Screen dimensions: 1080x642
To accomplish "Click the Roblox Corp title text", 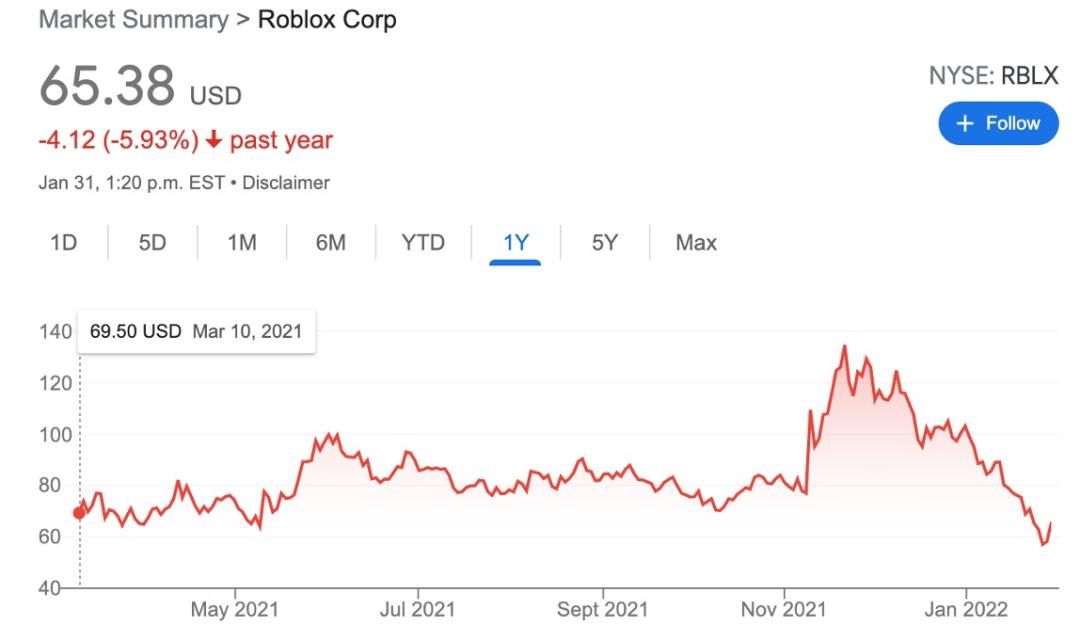I will point(327,20).
